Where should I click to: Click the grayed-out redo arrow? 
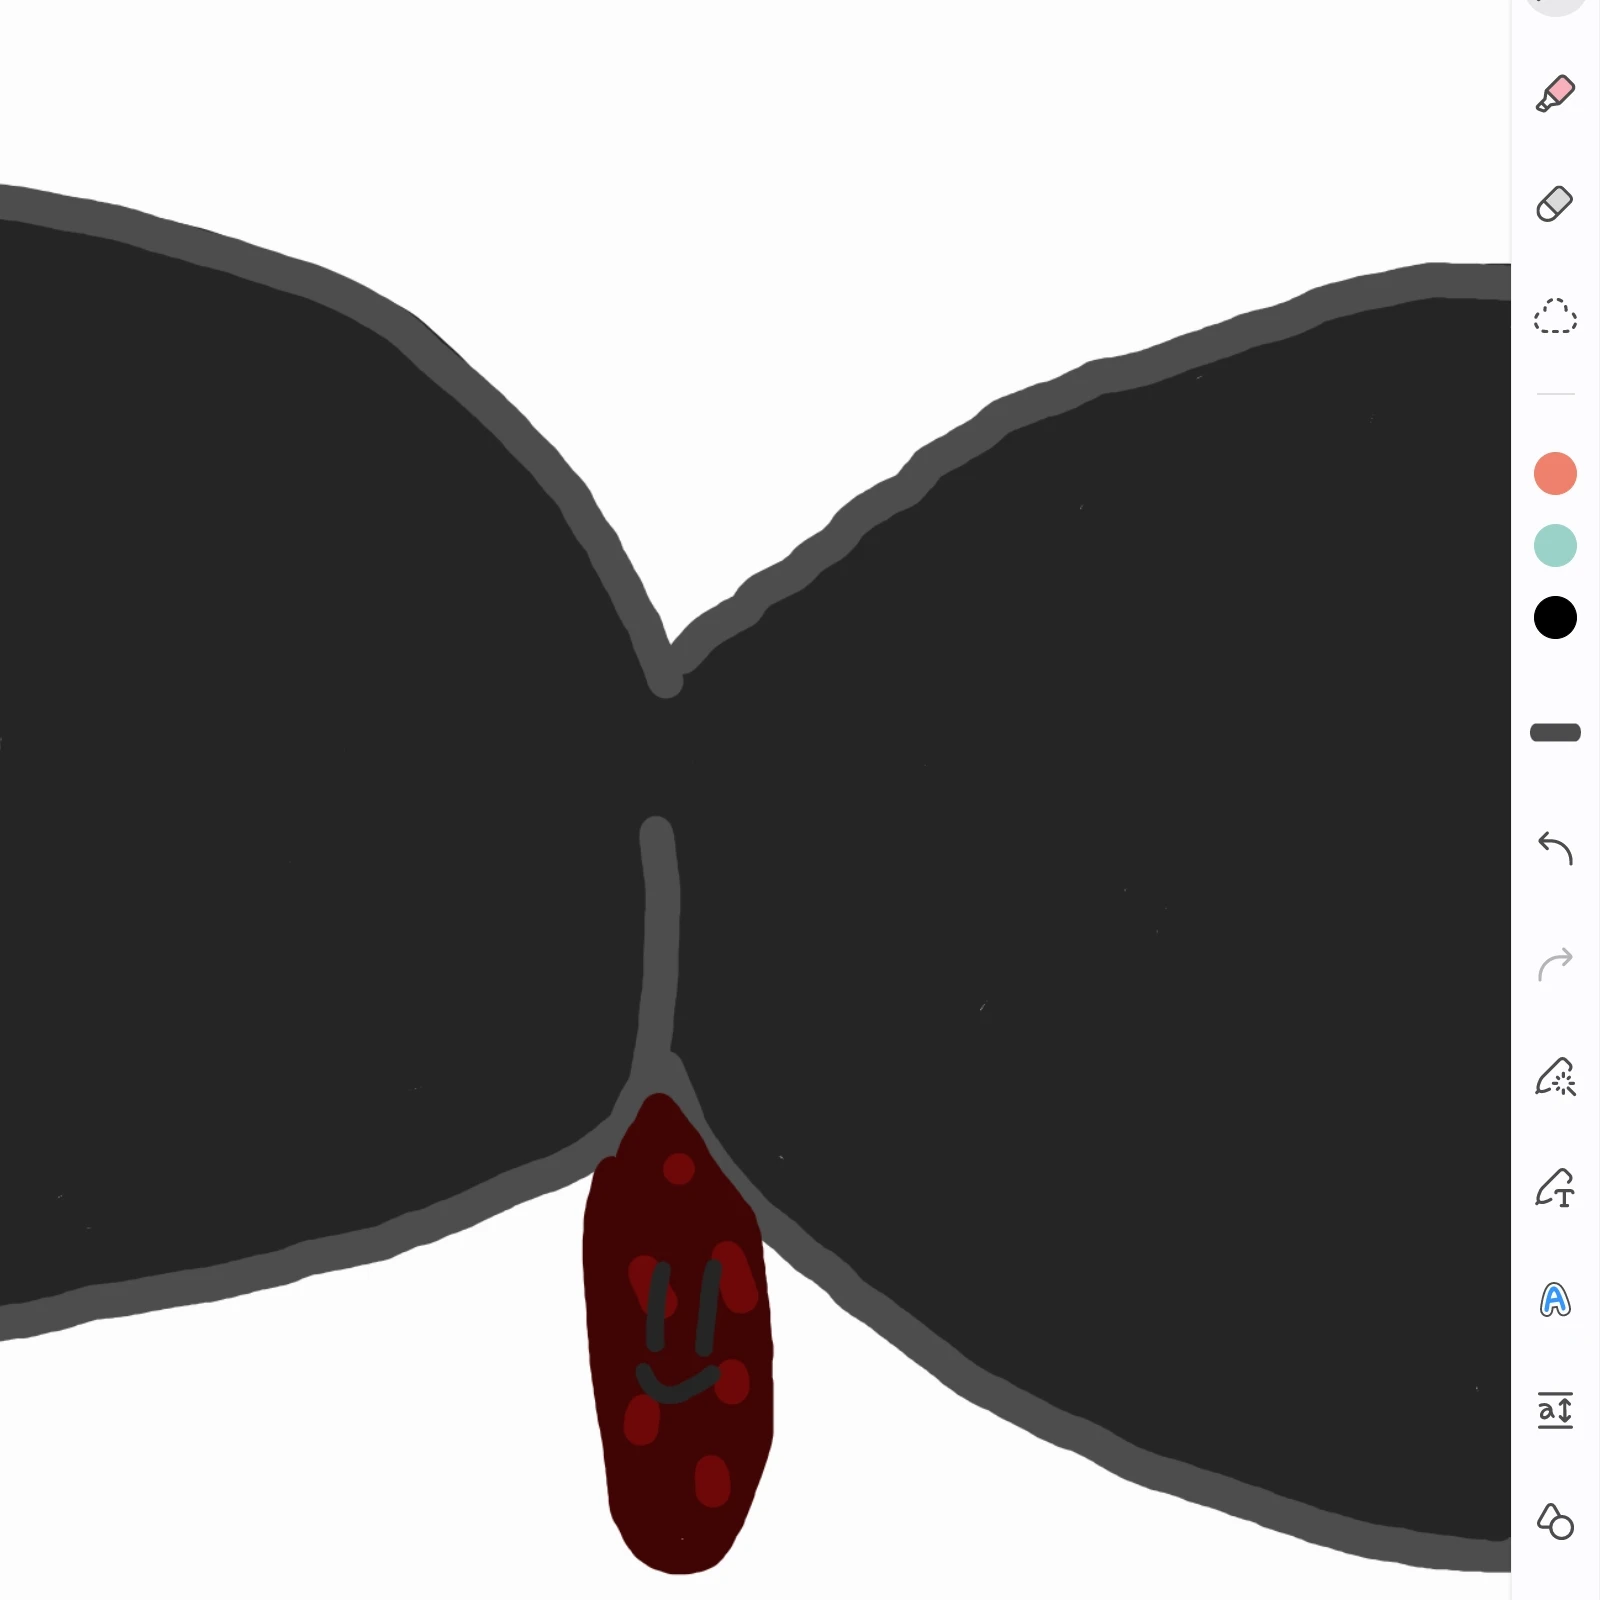pos(1555,964)
